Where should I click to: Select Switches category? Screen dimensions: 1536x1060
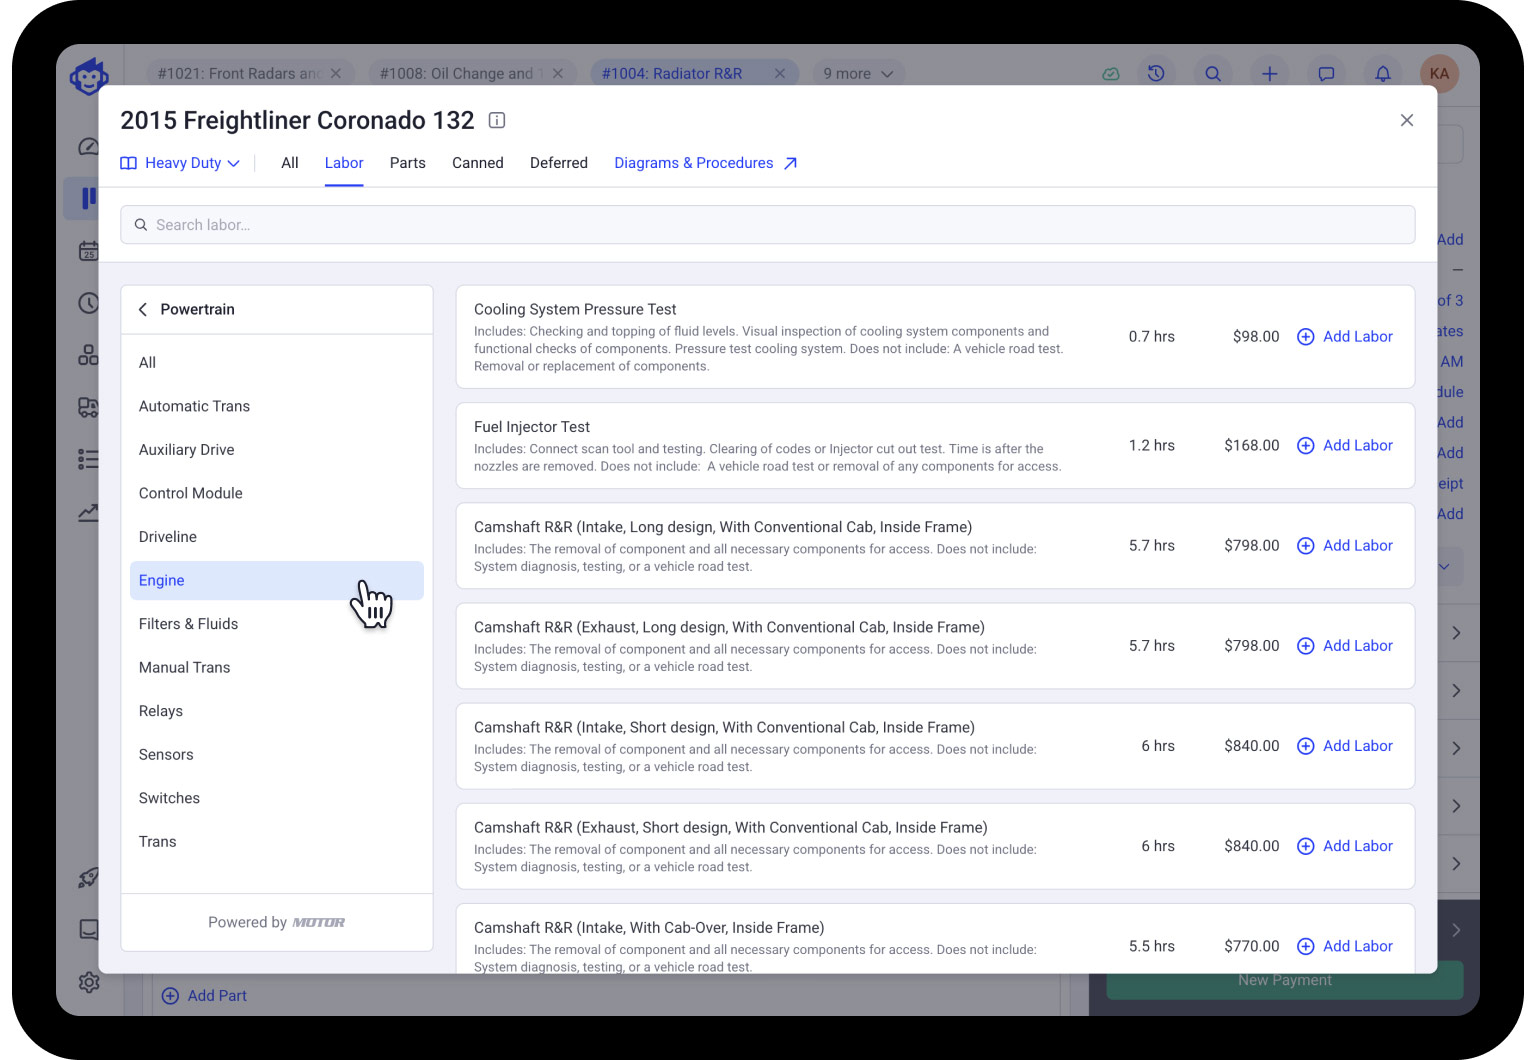pyautogui.click(x=277, y=798)
